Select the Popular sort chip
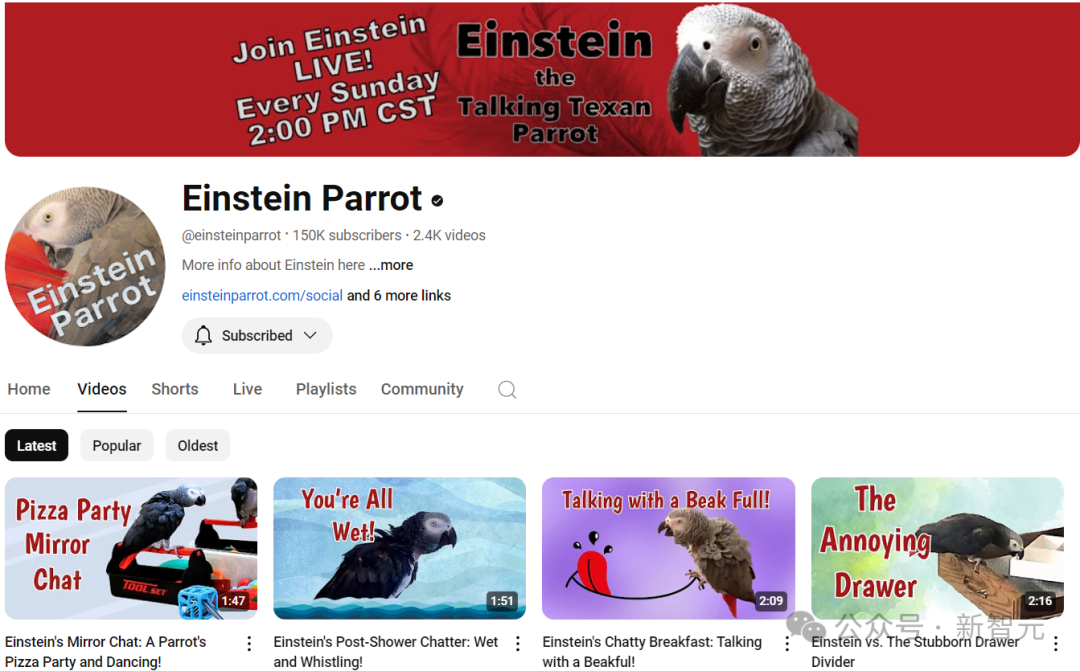Image resolution: width=1080 pixels, height=671 pixels. [x=116, y=446]
